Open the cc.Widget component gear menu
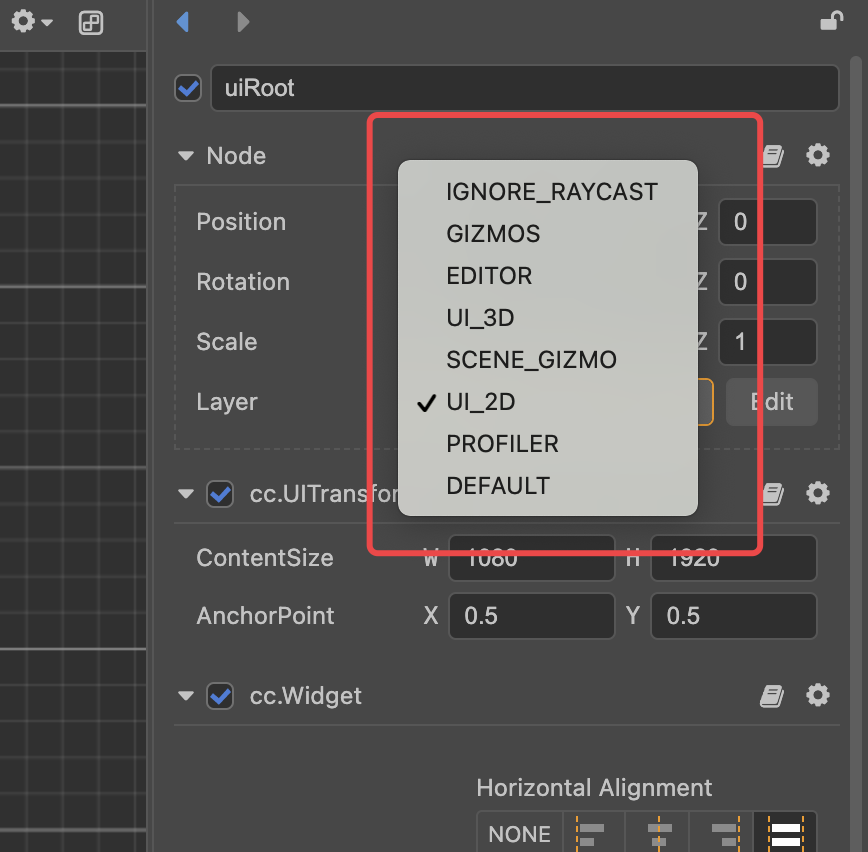The width and height of the screenshot is (868, 852). 818,695
